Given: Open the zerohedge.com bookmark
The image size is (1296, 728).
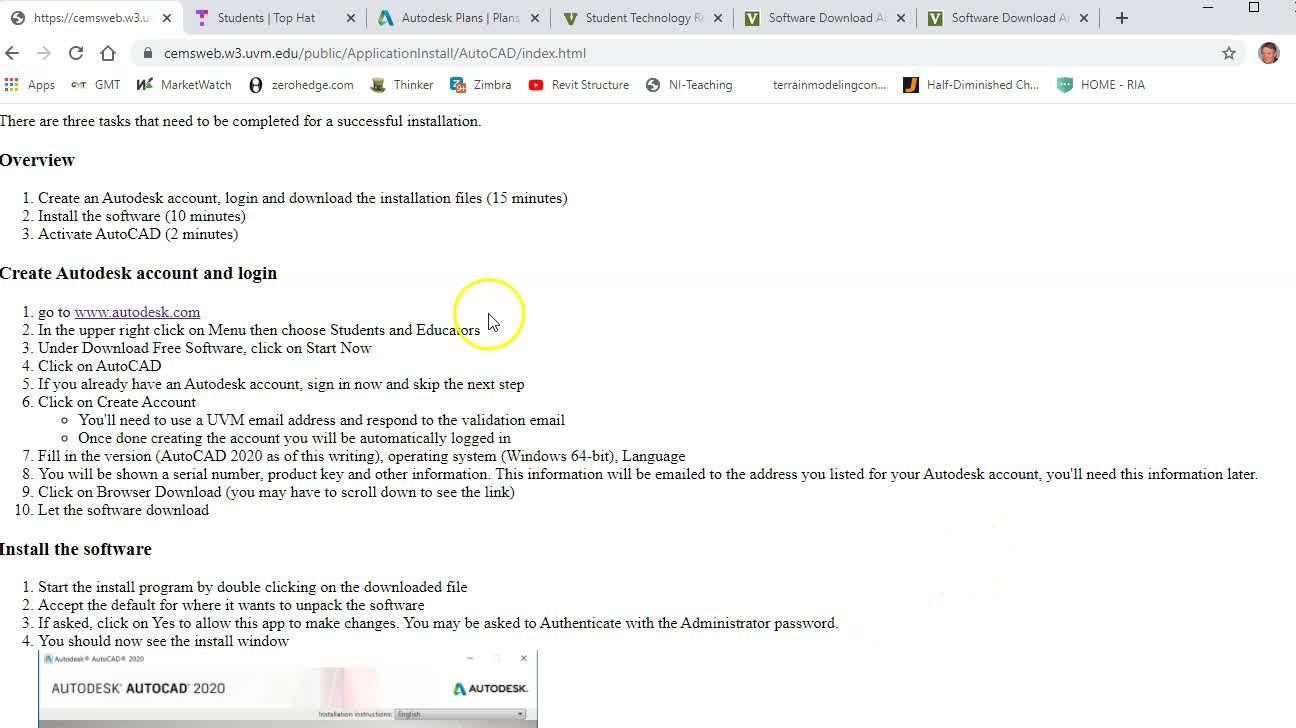Looking at the screenshot, I should point(301,85).
